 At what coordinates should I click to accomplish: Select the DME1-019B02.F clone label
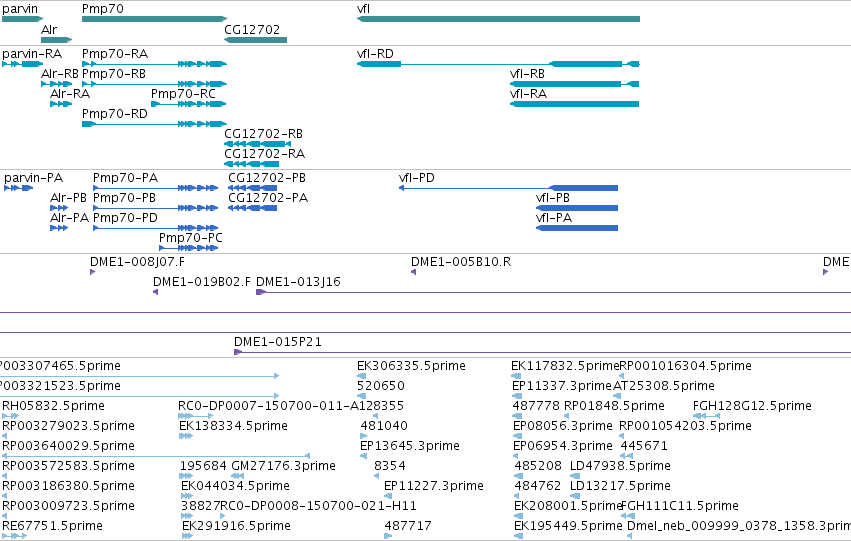(202, 282)
